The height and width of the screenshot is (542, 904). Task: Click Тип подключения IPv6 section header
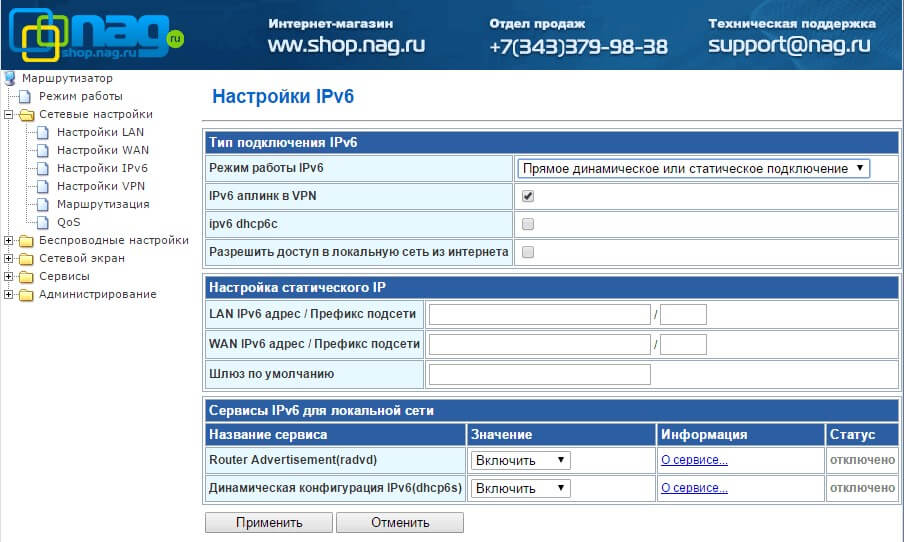(x=552, y=142)
